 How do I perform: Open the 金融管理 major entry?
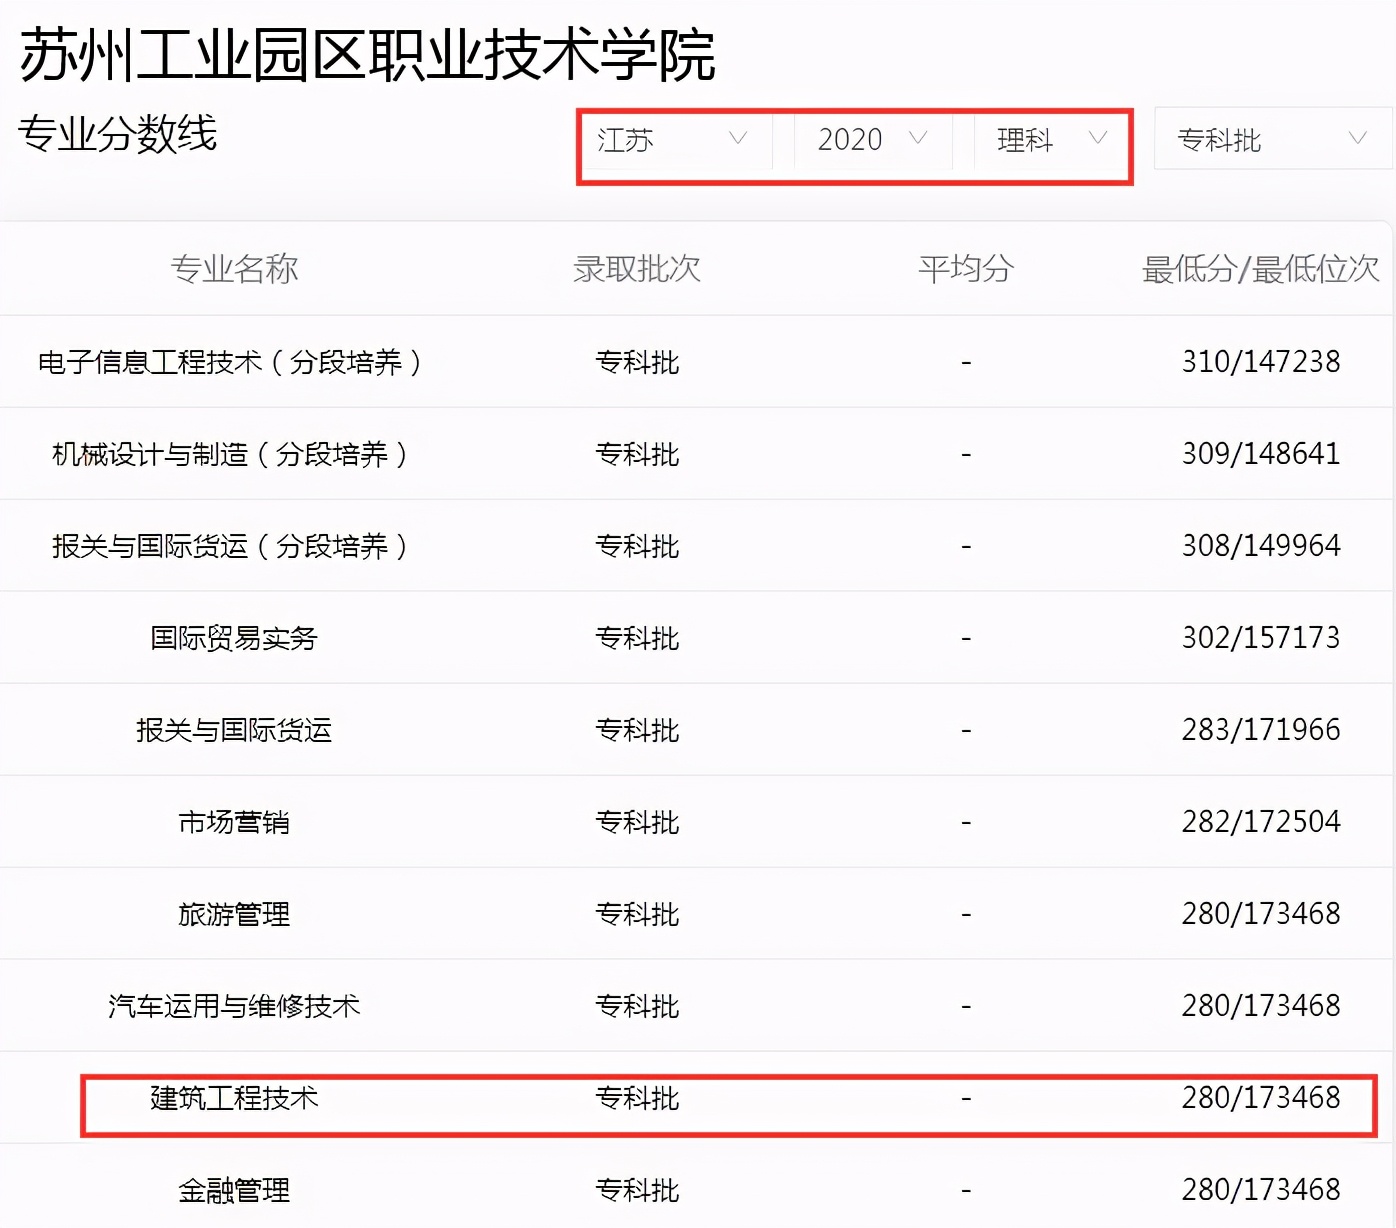[232, 1191]
